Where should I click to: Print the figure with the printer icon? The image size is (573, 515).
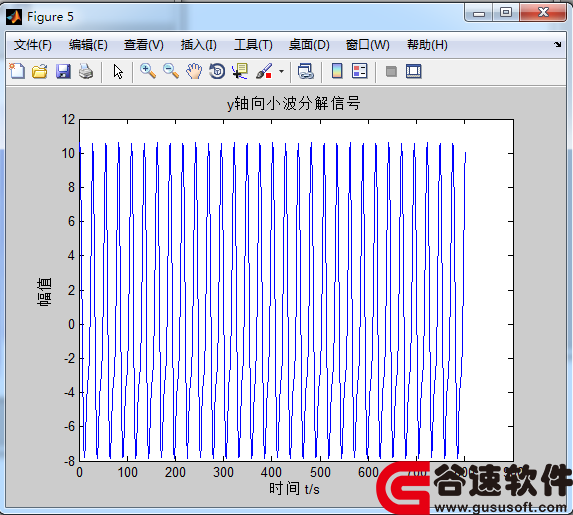click(x=86, y=71)
